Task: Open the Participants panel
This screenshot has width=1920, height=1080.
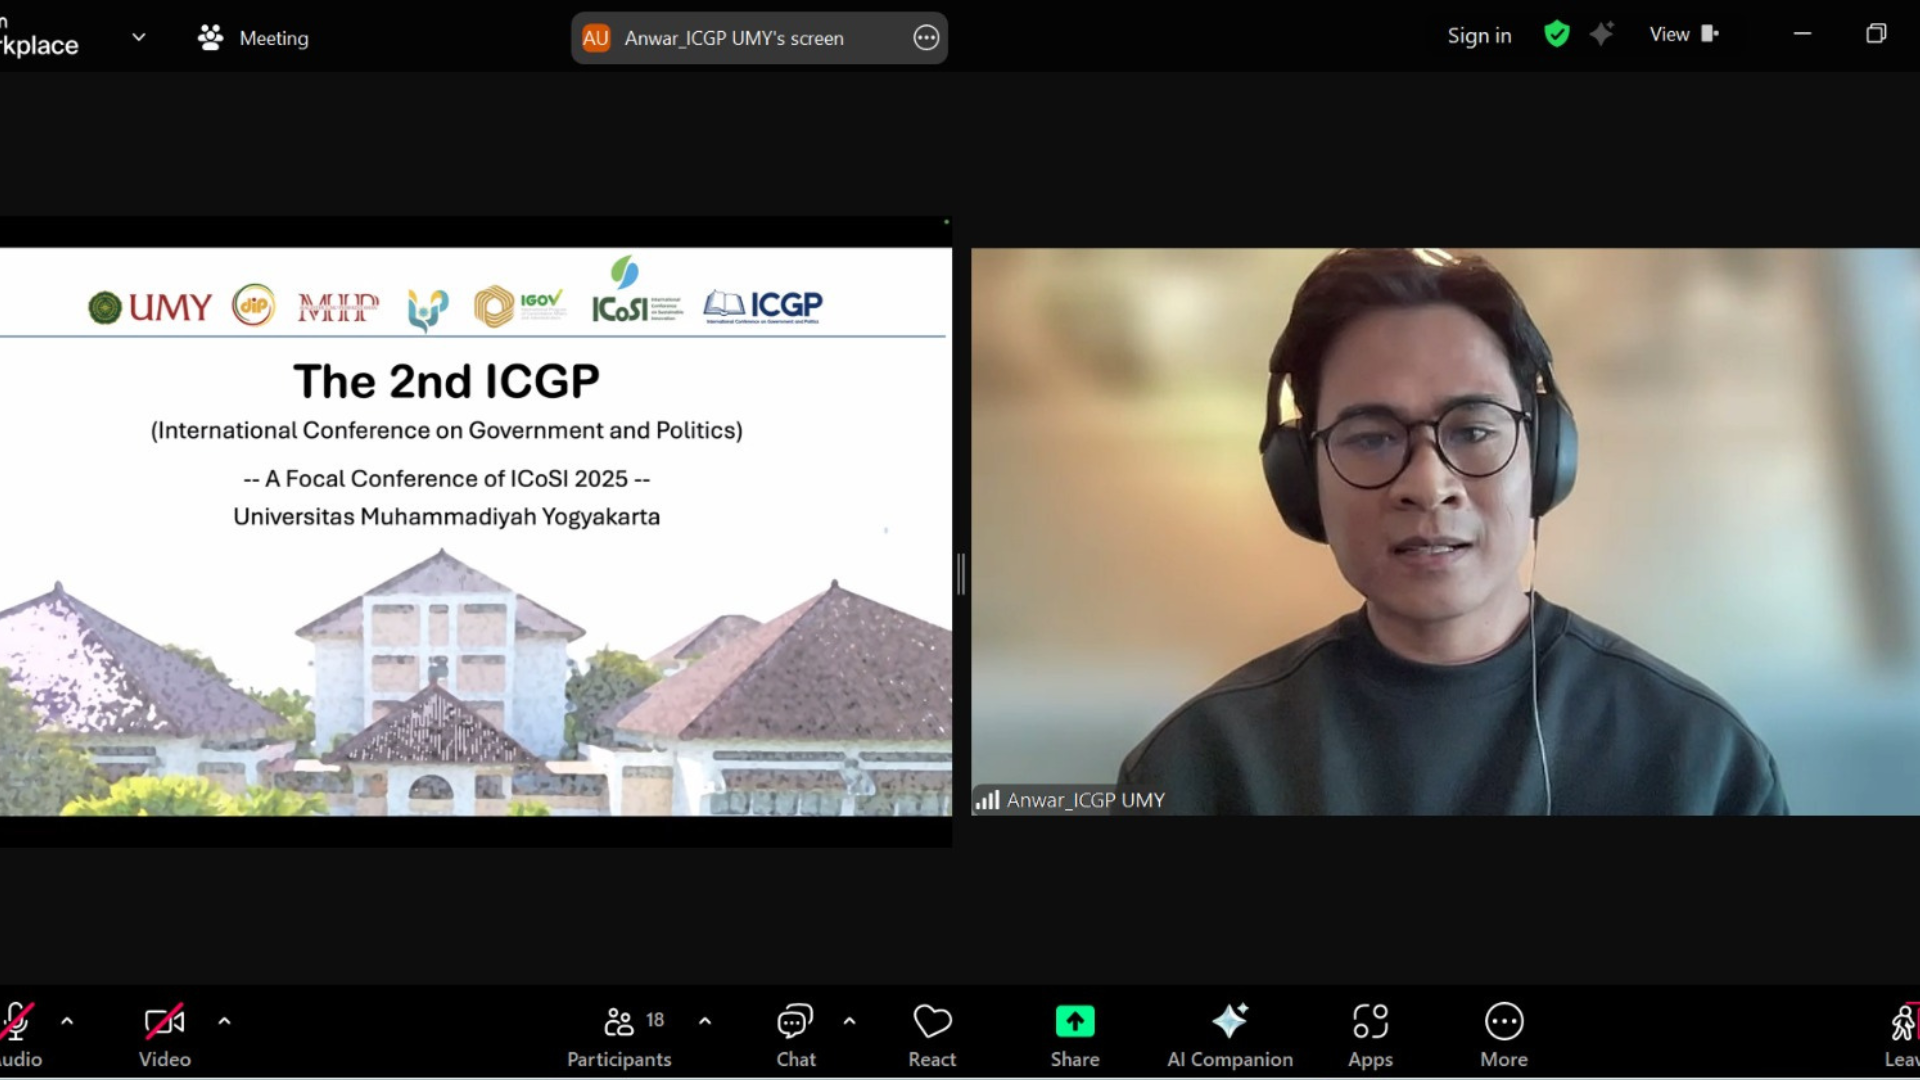Action: (x=619, y=1035)
